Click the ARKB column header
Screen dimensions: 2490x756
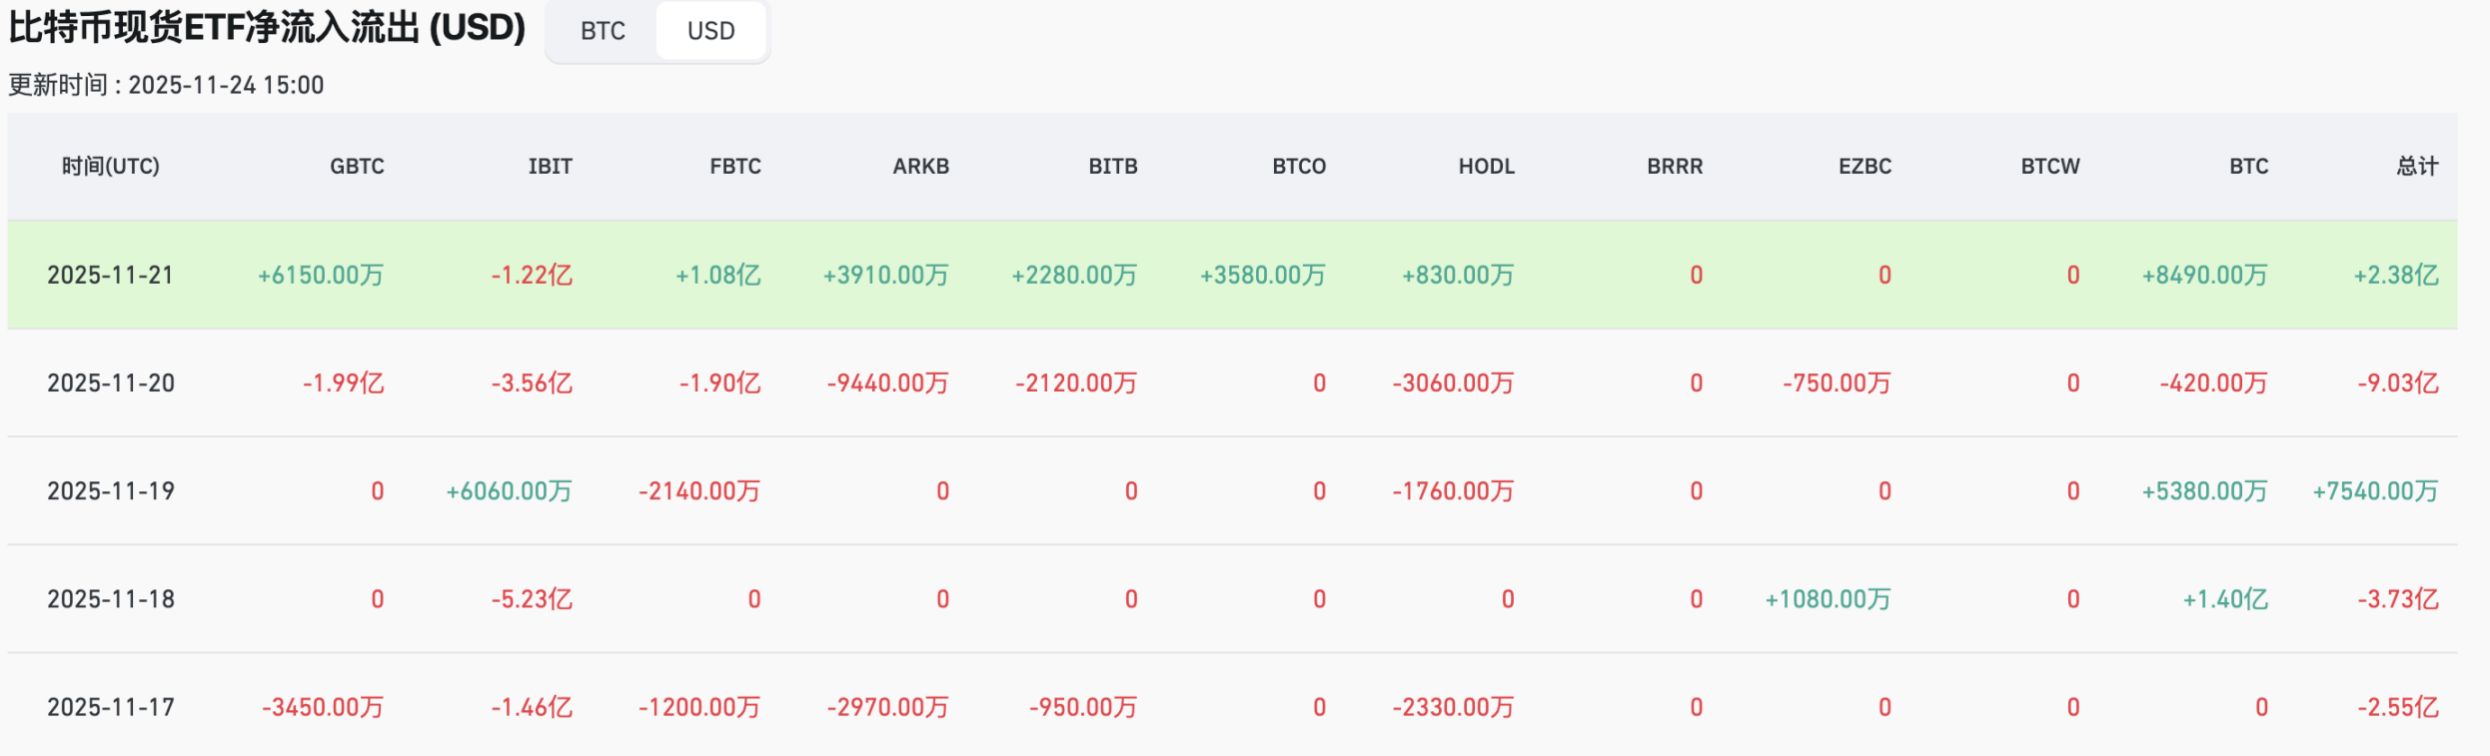pyautogui.click(x=920, y=166)
